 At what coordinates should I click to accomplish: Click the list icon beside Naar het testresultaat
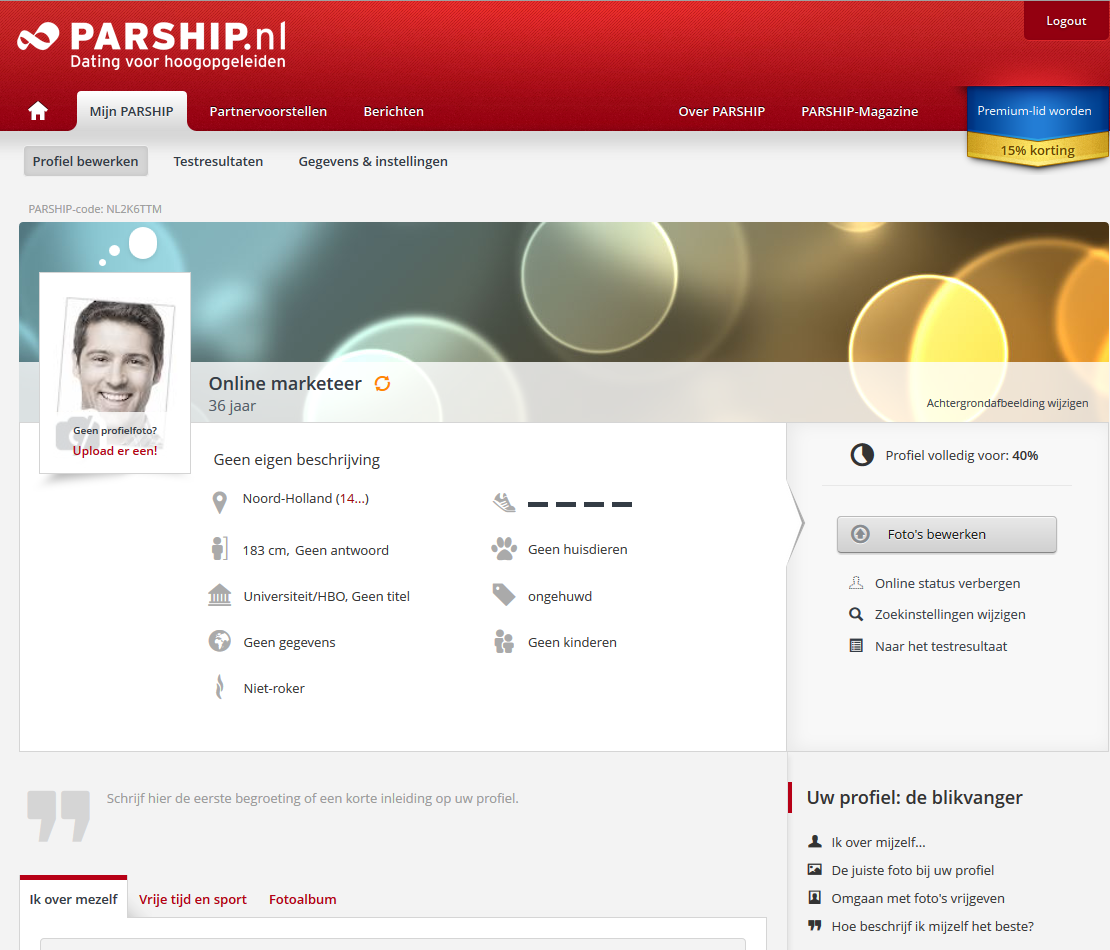[856, 646]
